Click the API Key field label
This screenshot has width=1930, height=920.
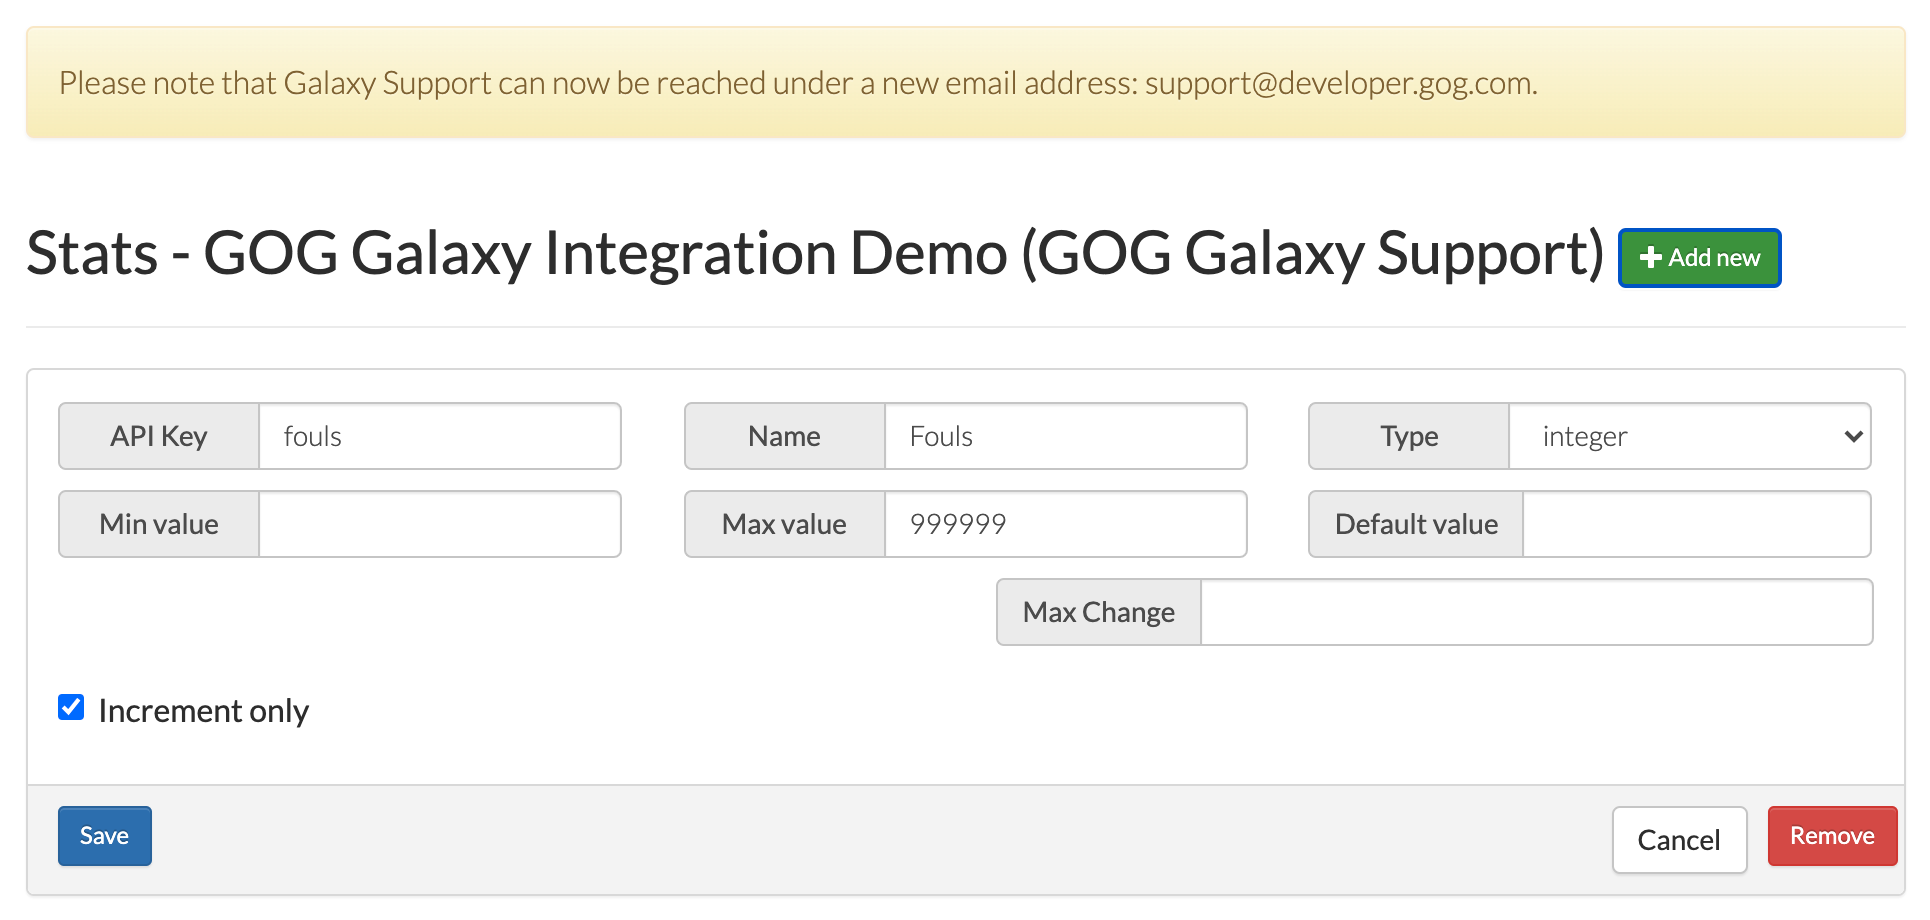point(159,436)
